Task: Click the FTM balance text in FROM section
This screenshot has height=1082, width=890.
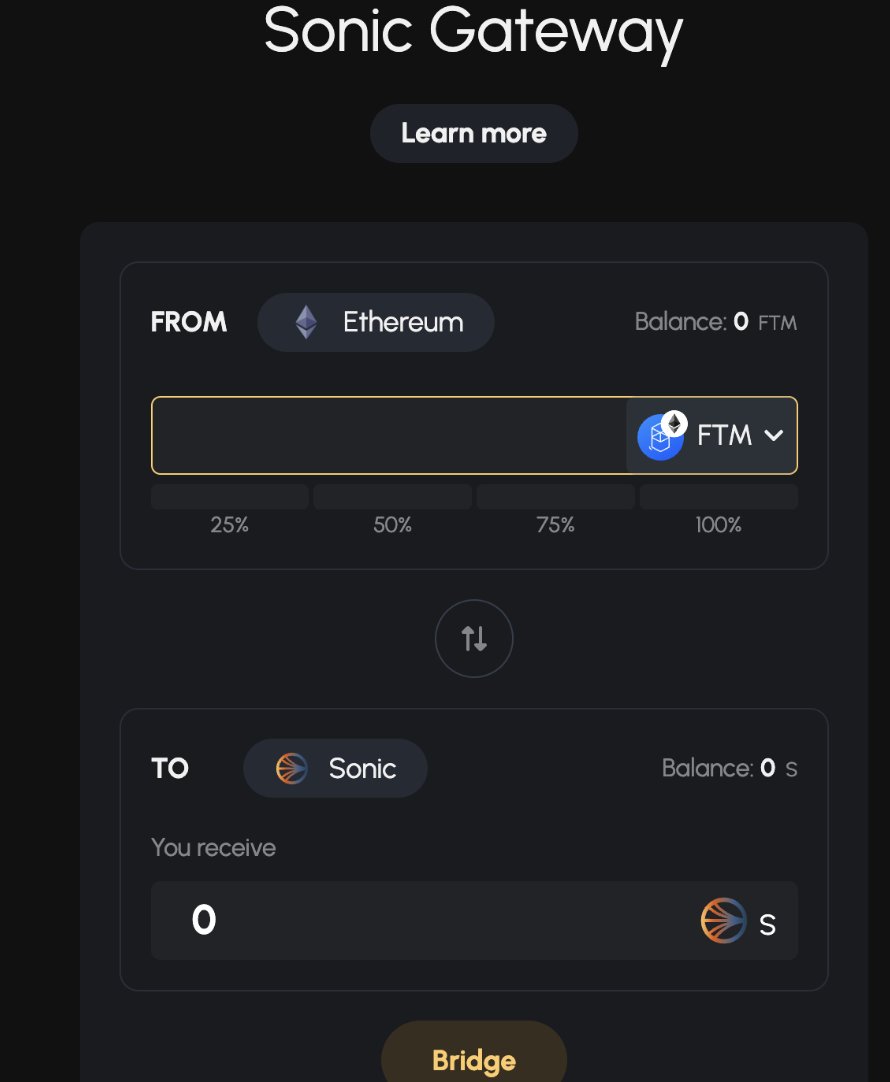Action: (x=715, y=322)
